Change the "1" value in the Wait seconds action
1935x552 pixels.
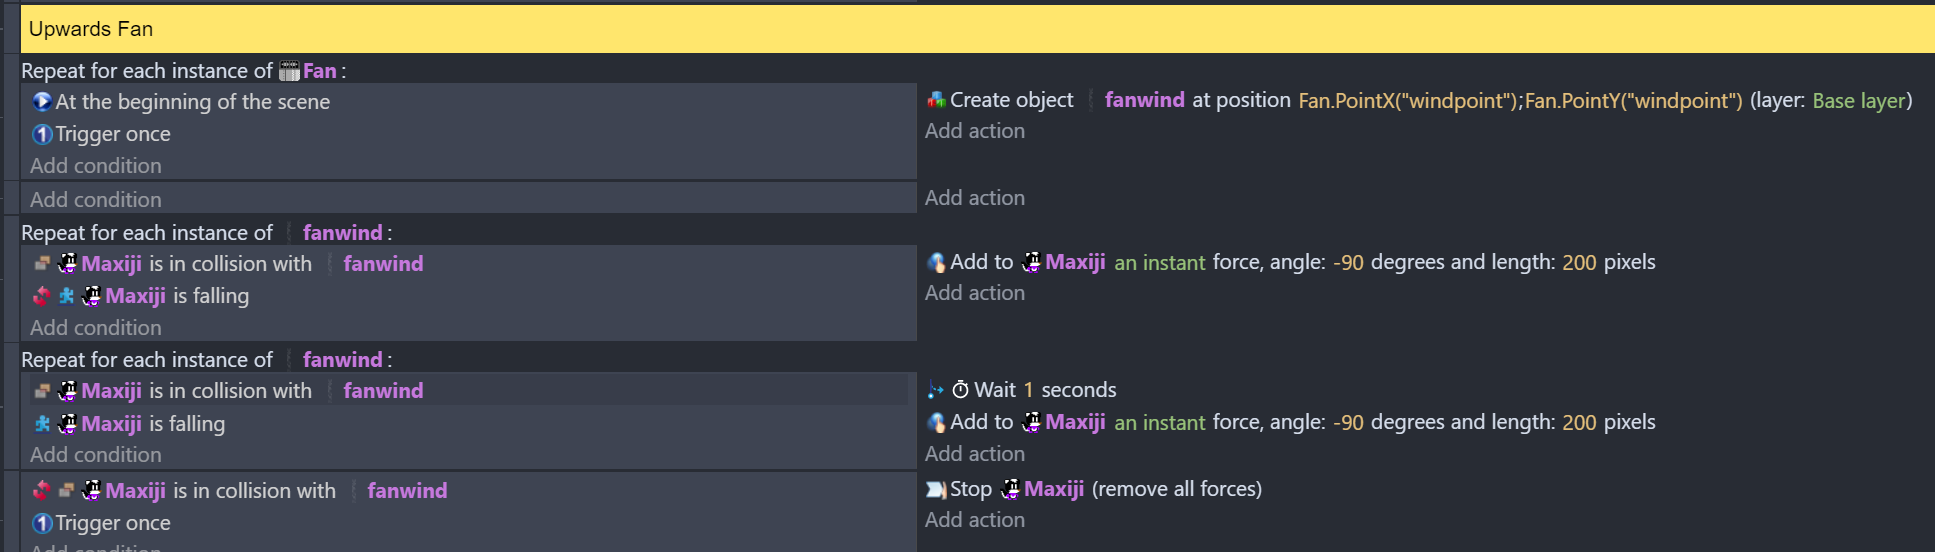tap(1028, 390)
